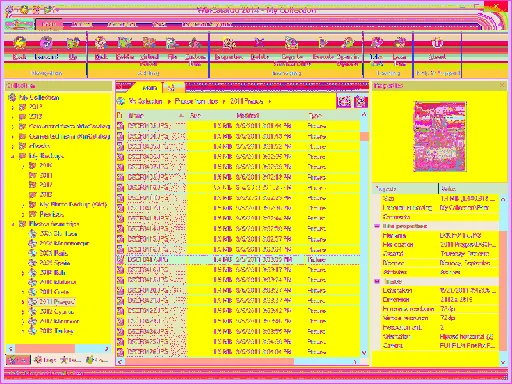The width and height of the screenshot is (512, 384).
Task: Expand the 2013 Turkey tree node
Action: coord(23,331)
